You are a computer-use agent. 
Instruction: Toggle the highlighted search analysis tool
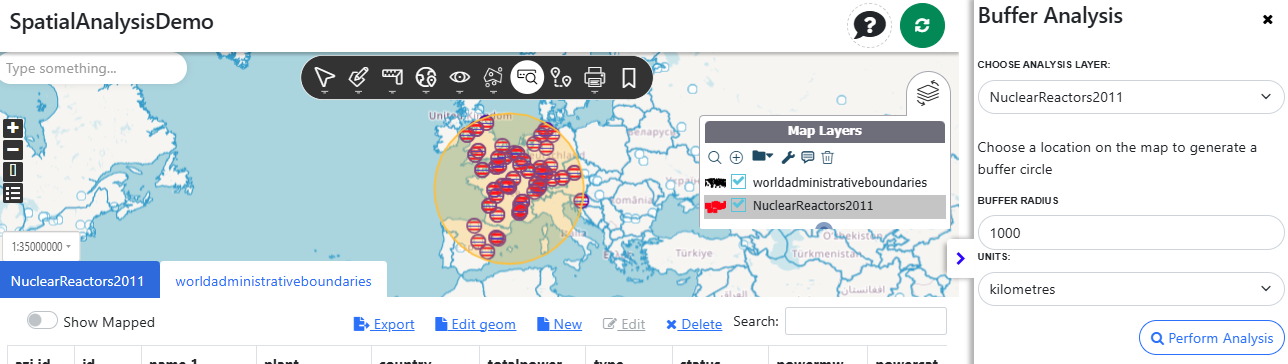527,76
